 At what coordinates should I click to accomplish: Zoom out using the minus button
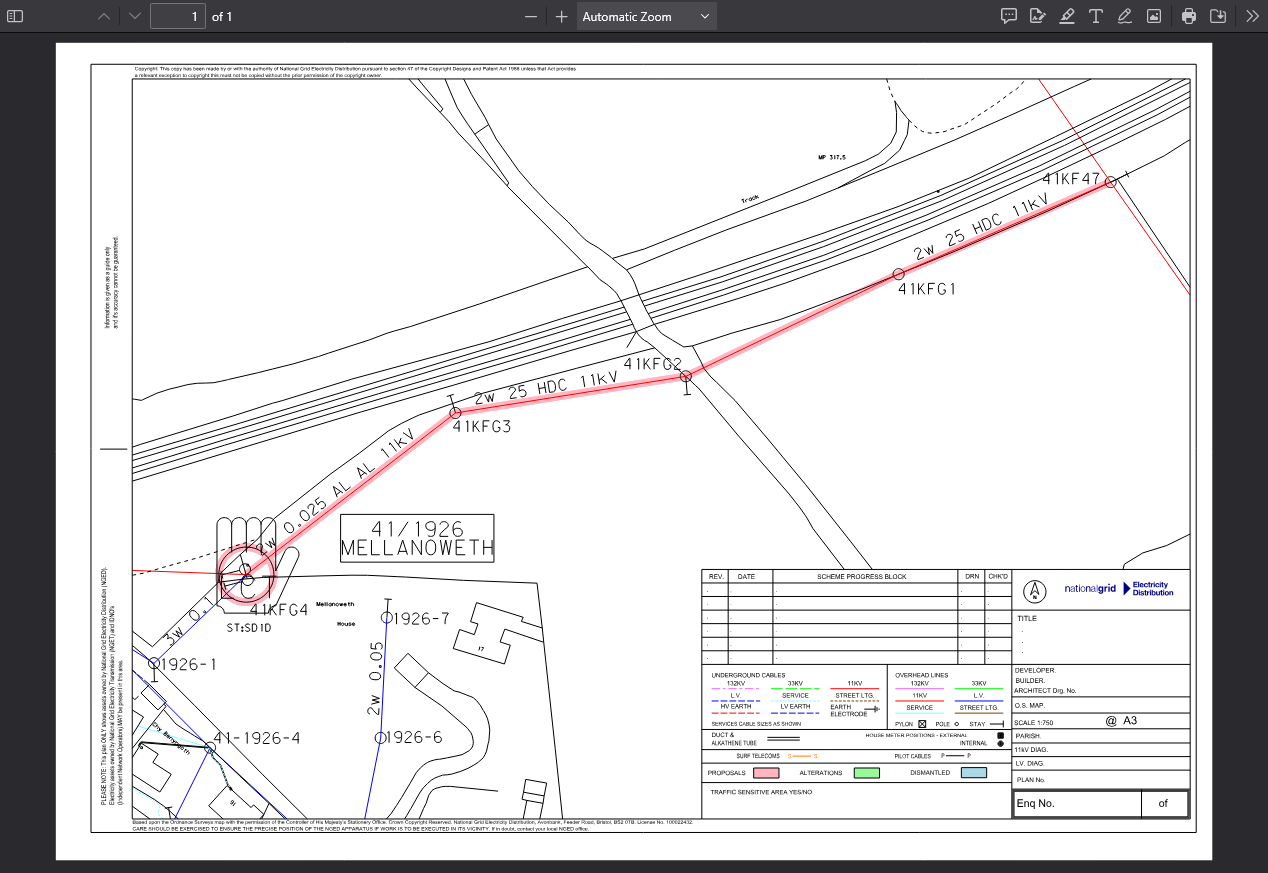531,16
